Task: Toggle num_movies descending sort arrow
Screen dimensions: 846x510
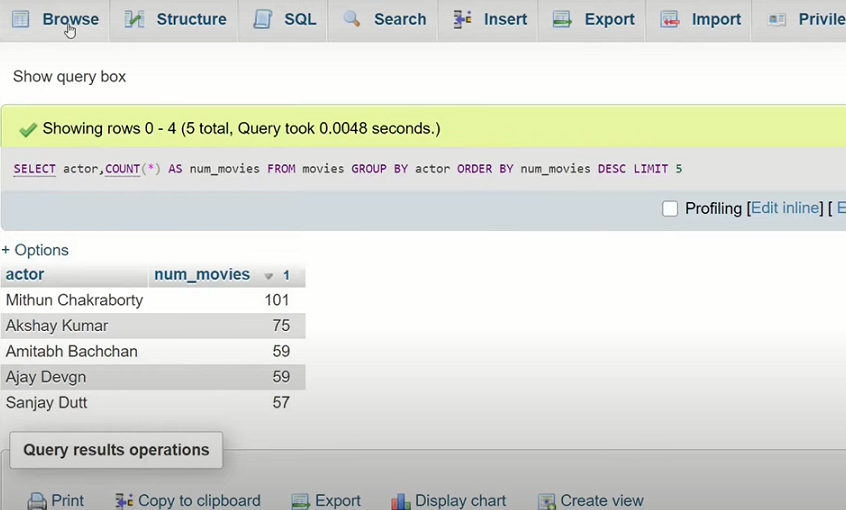Action: tap(268, 276)
